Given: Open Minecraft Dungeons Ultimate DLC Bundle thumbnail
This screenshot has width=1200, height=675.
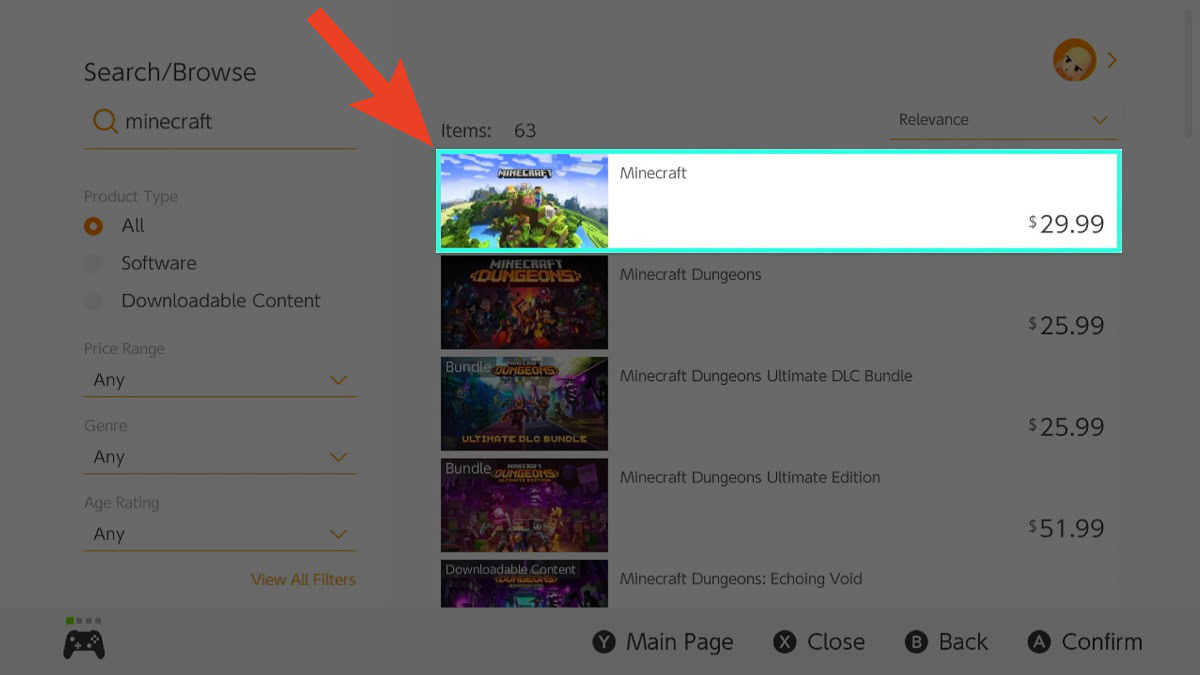Looking at the screenshot, I should click(524, 404).
